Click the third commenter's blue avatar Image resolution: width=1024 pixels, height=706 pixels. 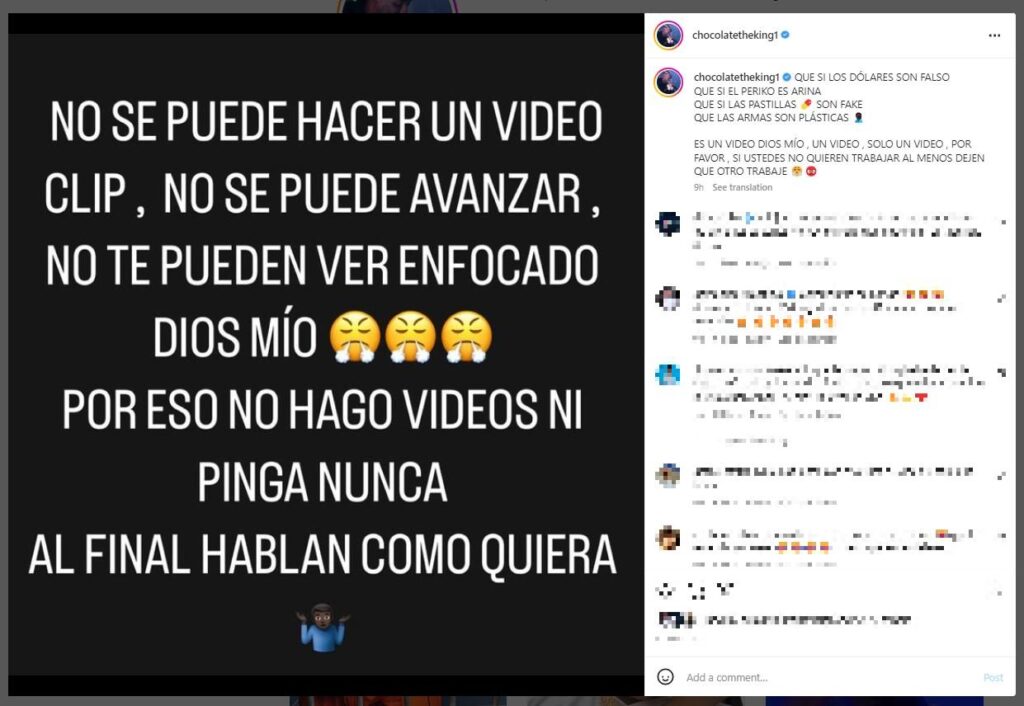pos(668,374)
